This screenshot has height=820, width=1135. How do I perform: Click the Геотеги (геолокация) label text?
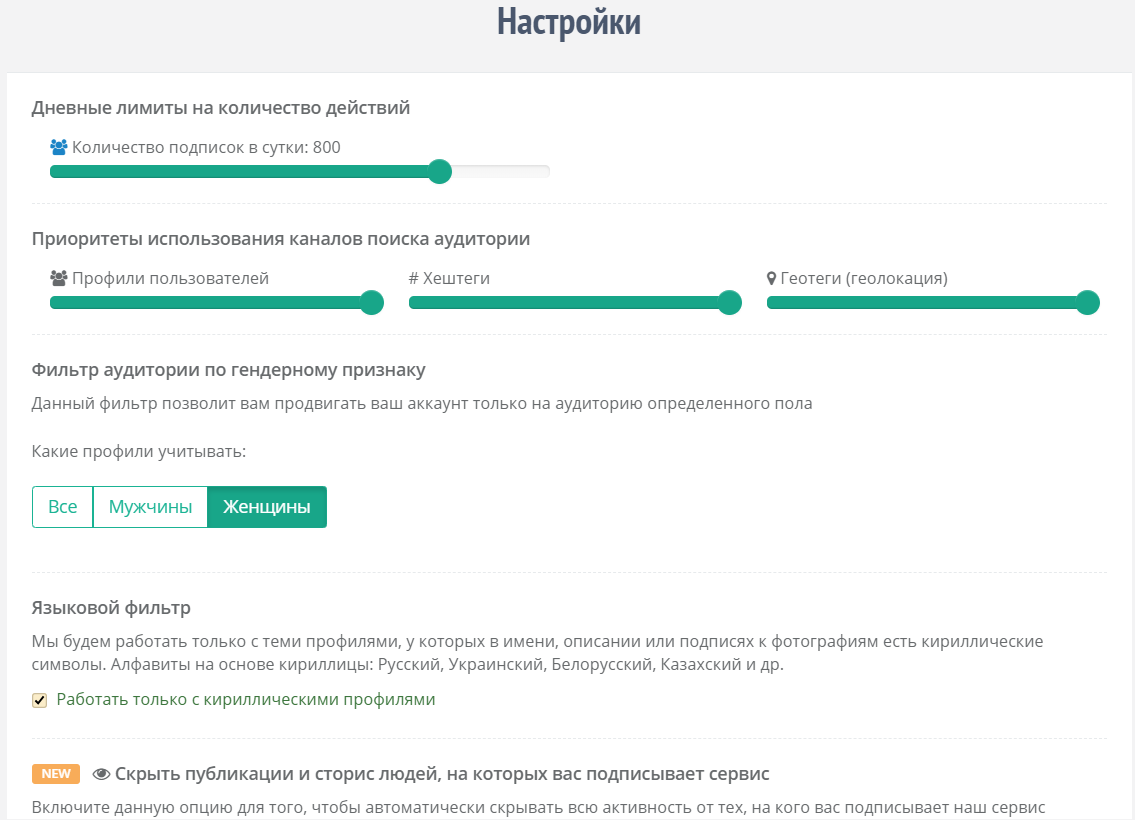click(x=864, y=279)
